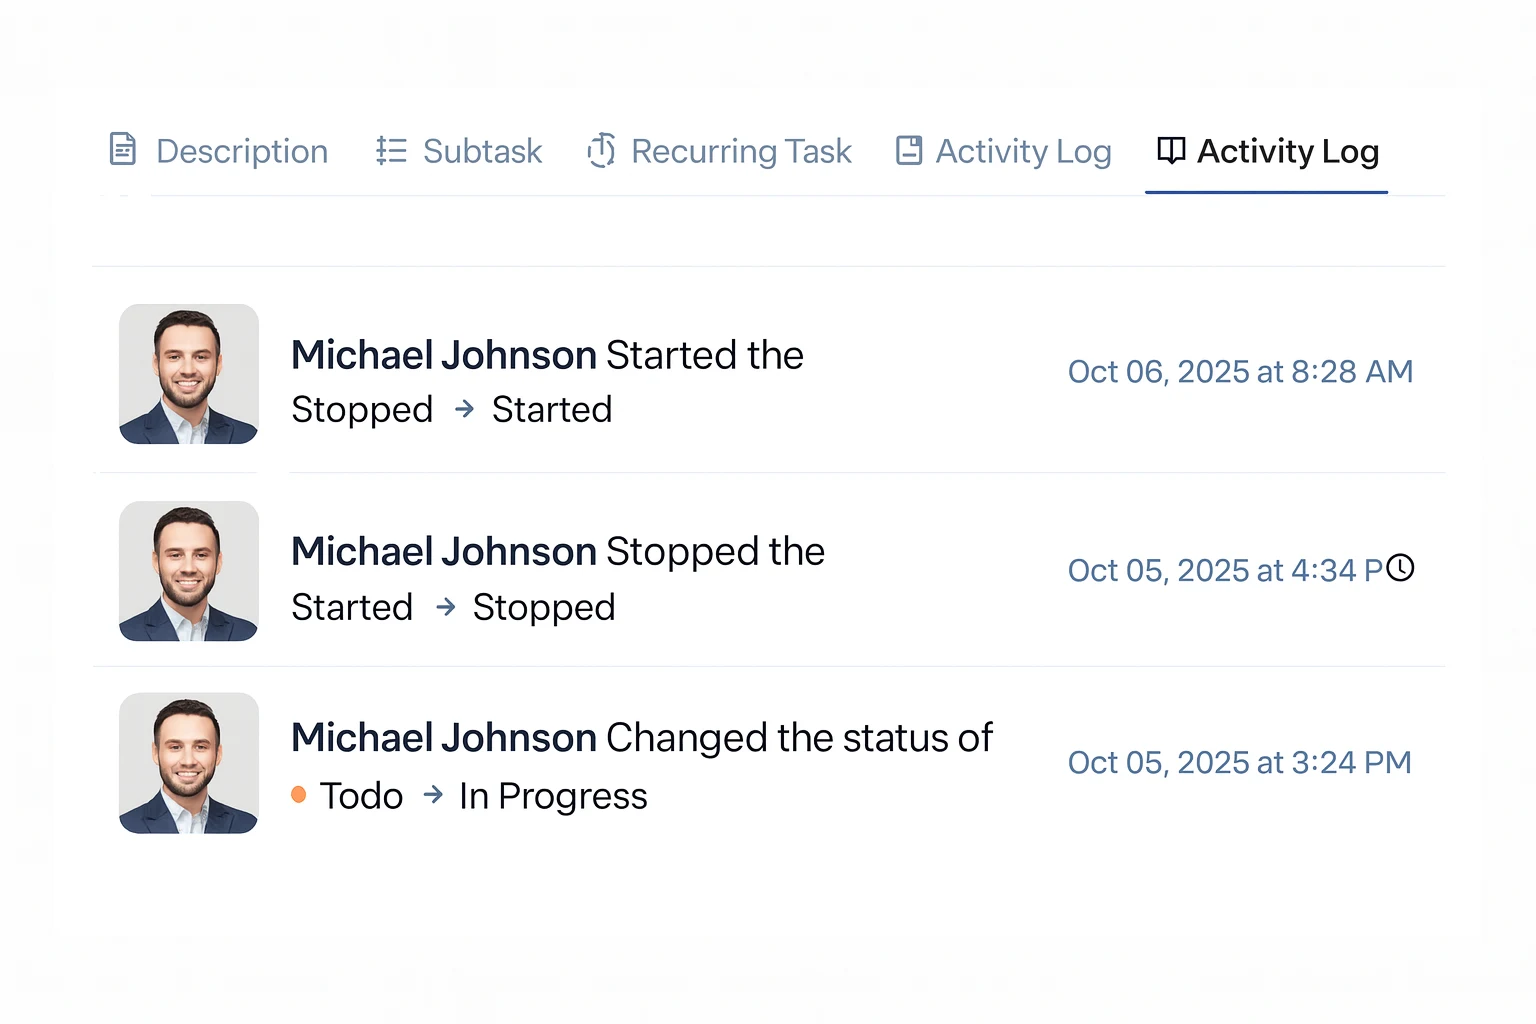The height and width of the screenshot is (1024, 1536).
Task: Click the Oct 05, 2025 at 3:24 PM timestamp
Action: (x=1239, y=763)
